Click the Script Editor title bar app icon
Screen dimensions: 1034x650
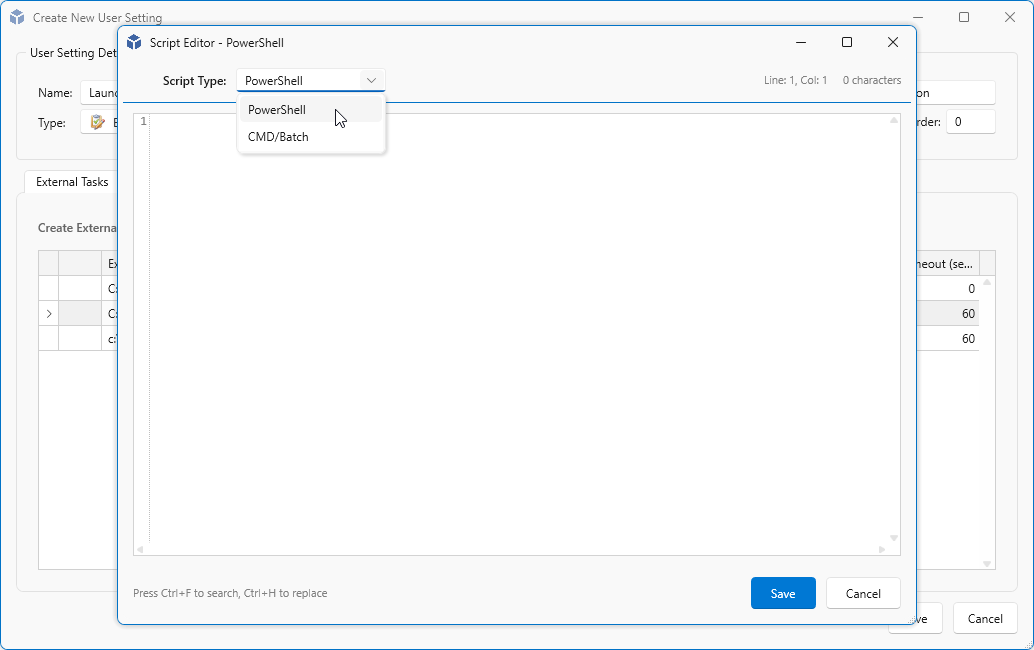(134, 43)
